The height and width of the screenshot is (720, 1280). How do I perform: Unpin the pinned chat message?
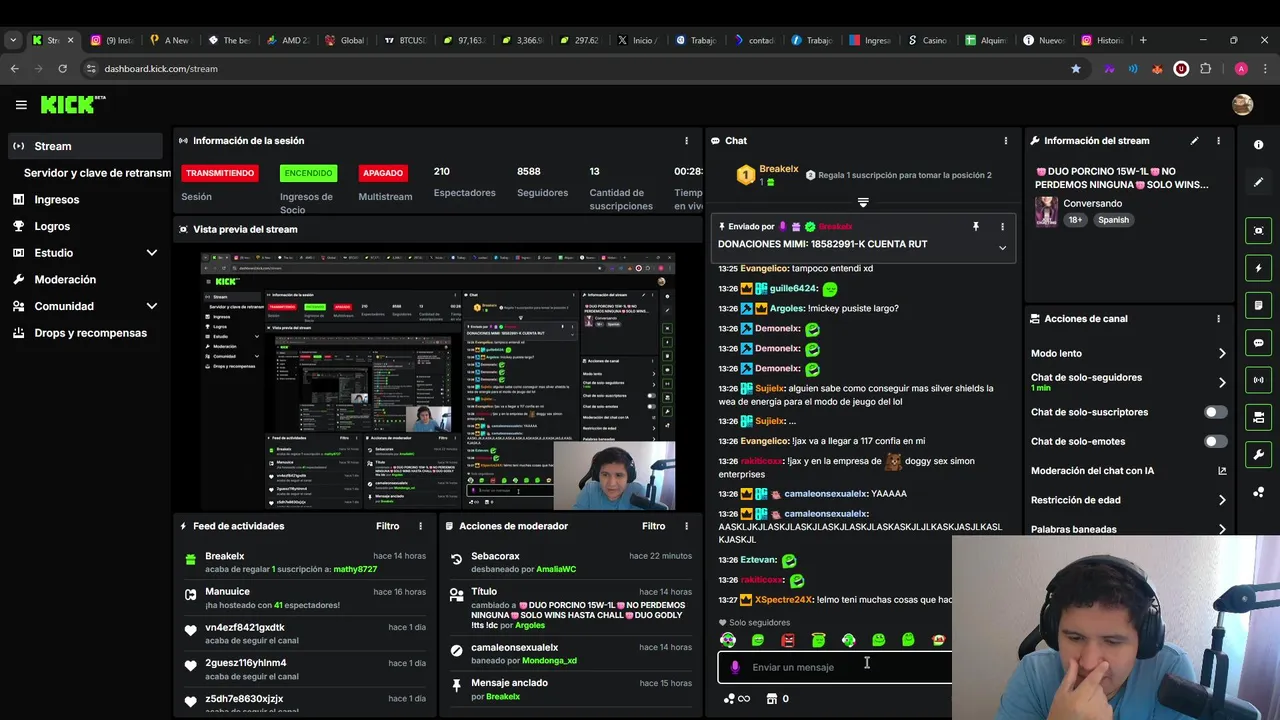coord(976,227)
